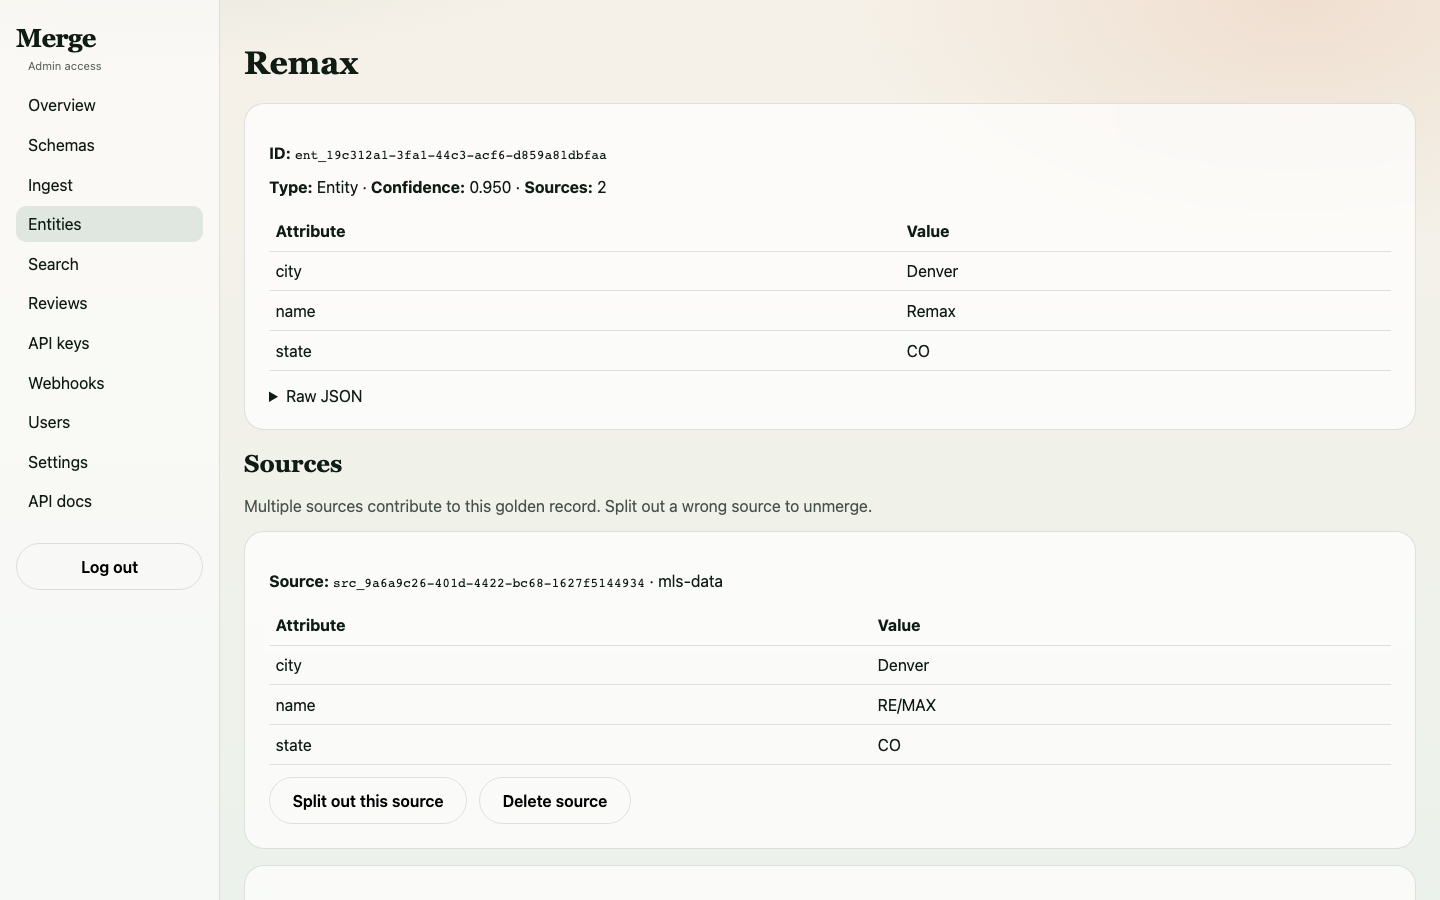
Task: Open the Search page
Action: (x=109, y=264)
